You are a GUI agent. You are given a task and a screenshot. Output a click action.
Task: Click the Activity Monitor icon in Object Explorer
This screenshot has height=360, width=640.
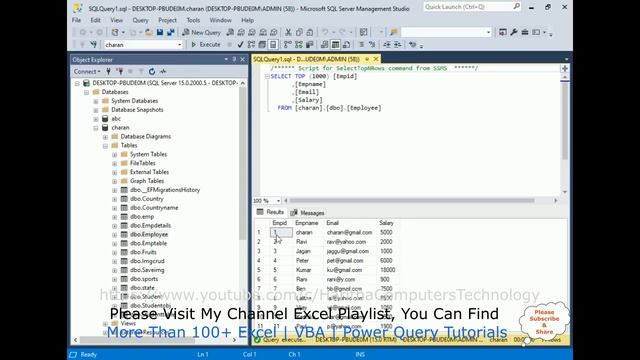(x=163, y=71)
